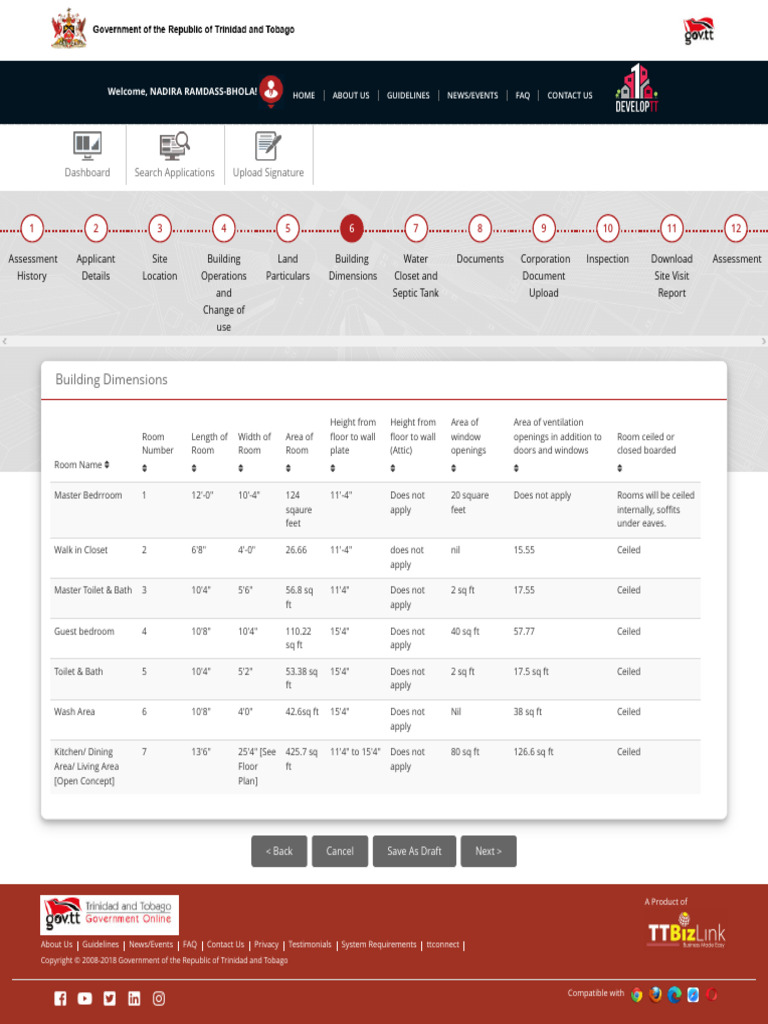
Task: Click the user profile avatar icon
Action: click(271, 90)
